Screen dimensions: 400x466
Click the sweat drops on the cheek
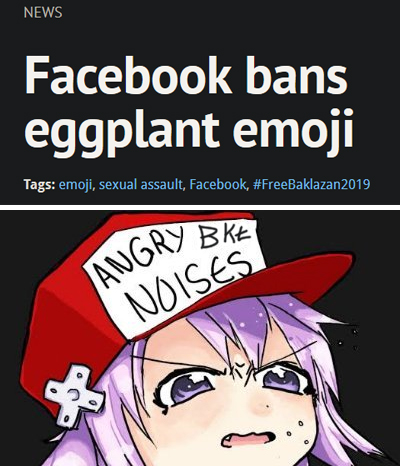(x=295, y=431)
